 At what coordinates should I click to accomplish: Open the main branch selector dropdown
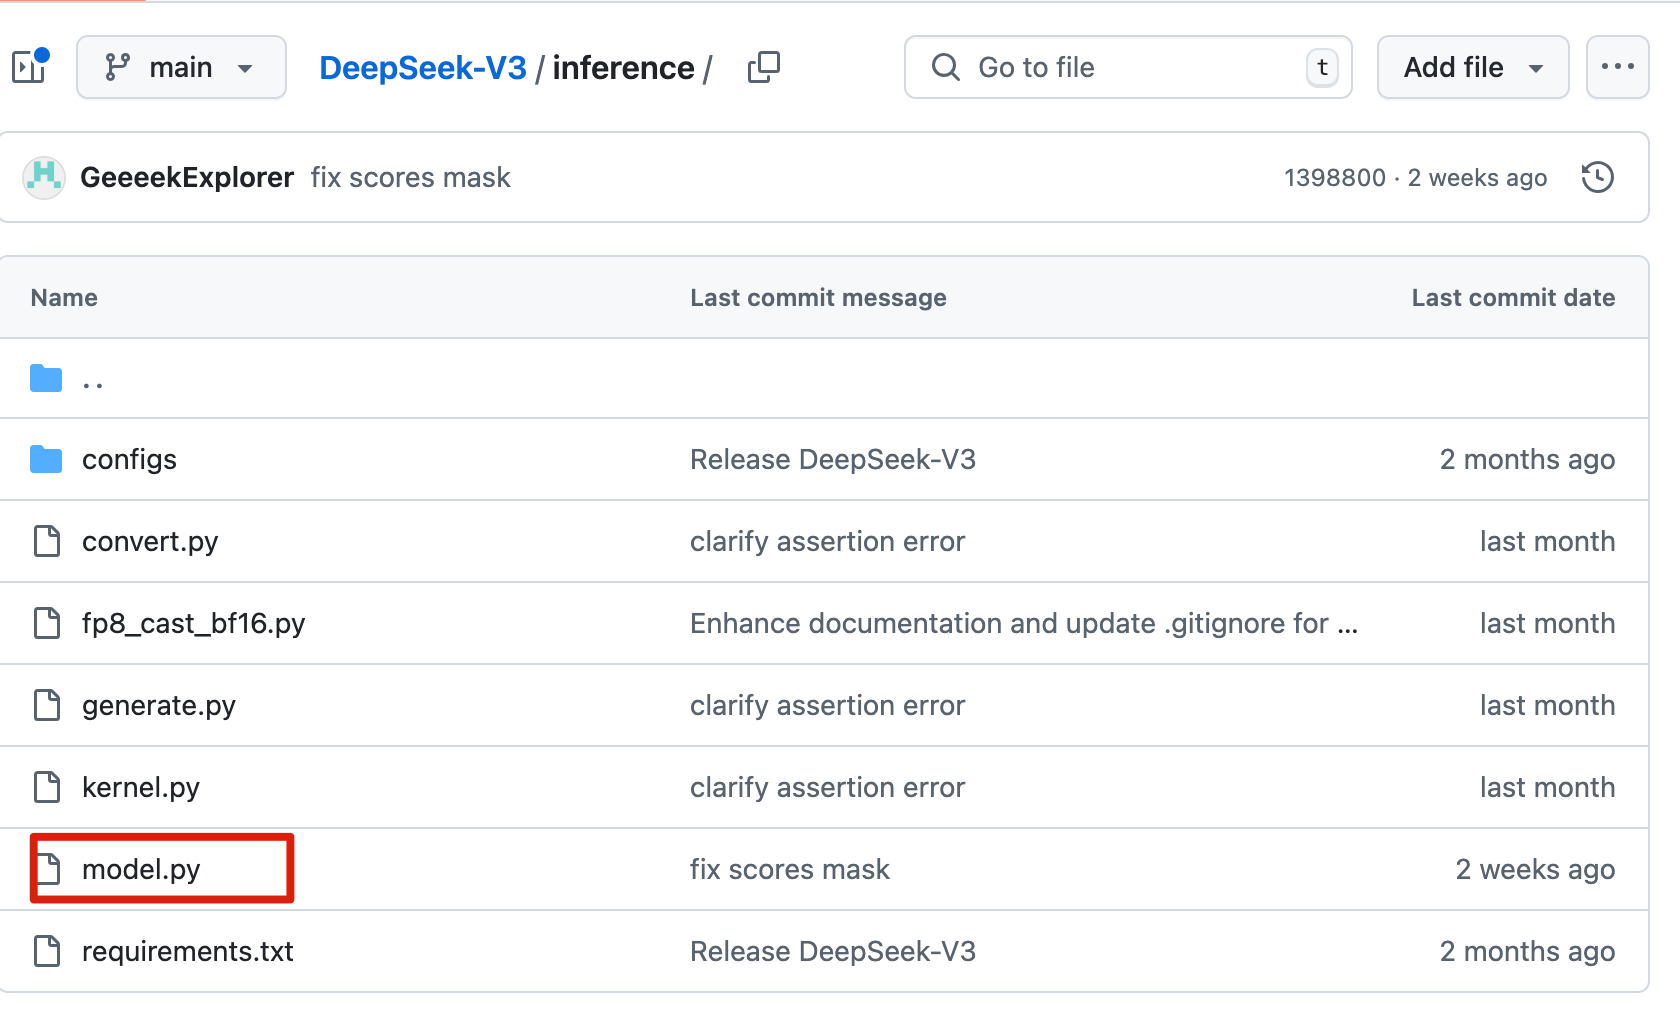tap(181, 67)
